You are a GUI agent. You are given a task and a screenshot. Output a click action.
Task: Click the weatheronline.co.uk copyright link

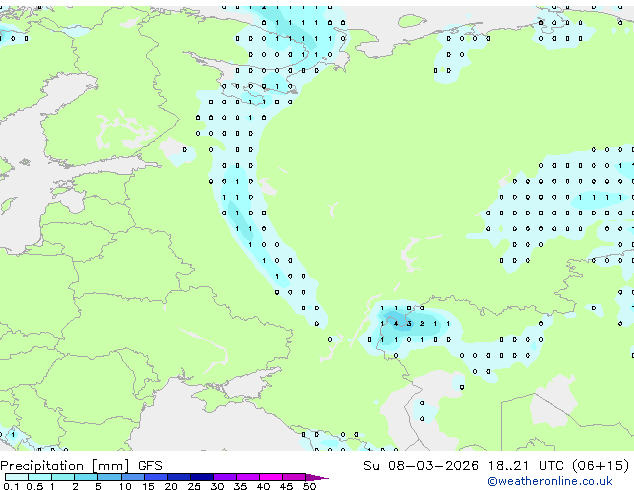coord(550,481)
